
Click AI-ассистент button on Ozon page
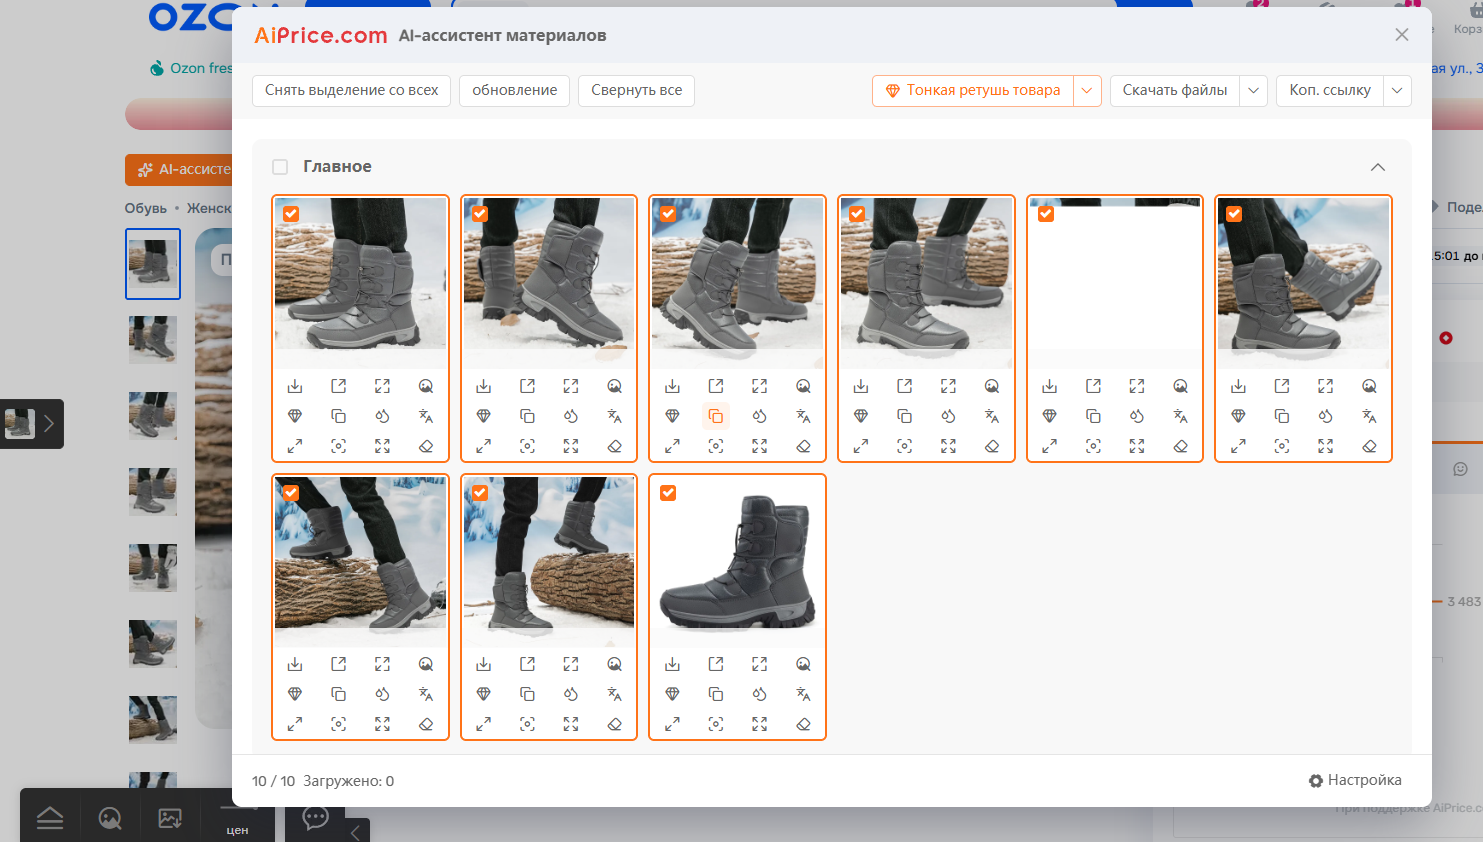point(179,170)
